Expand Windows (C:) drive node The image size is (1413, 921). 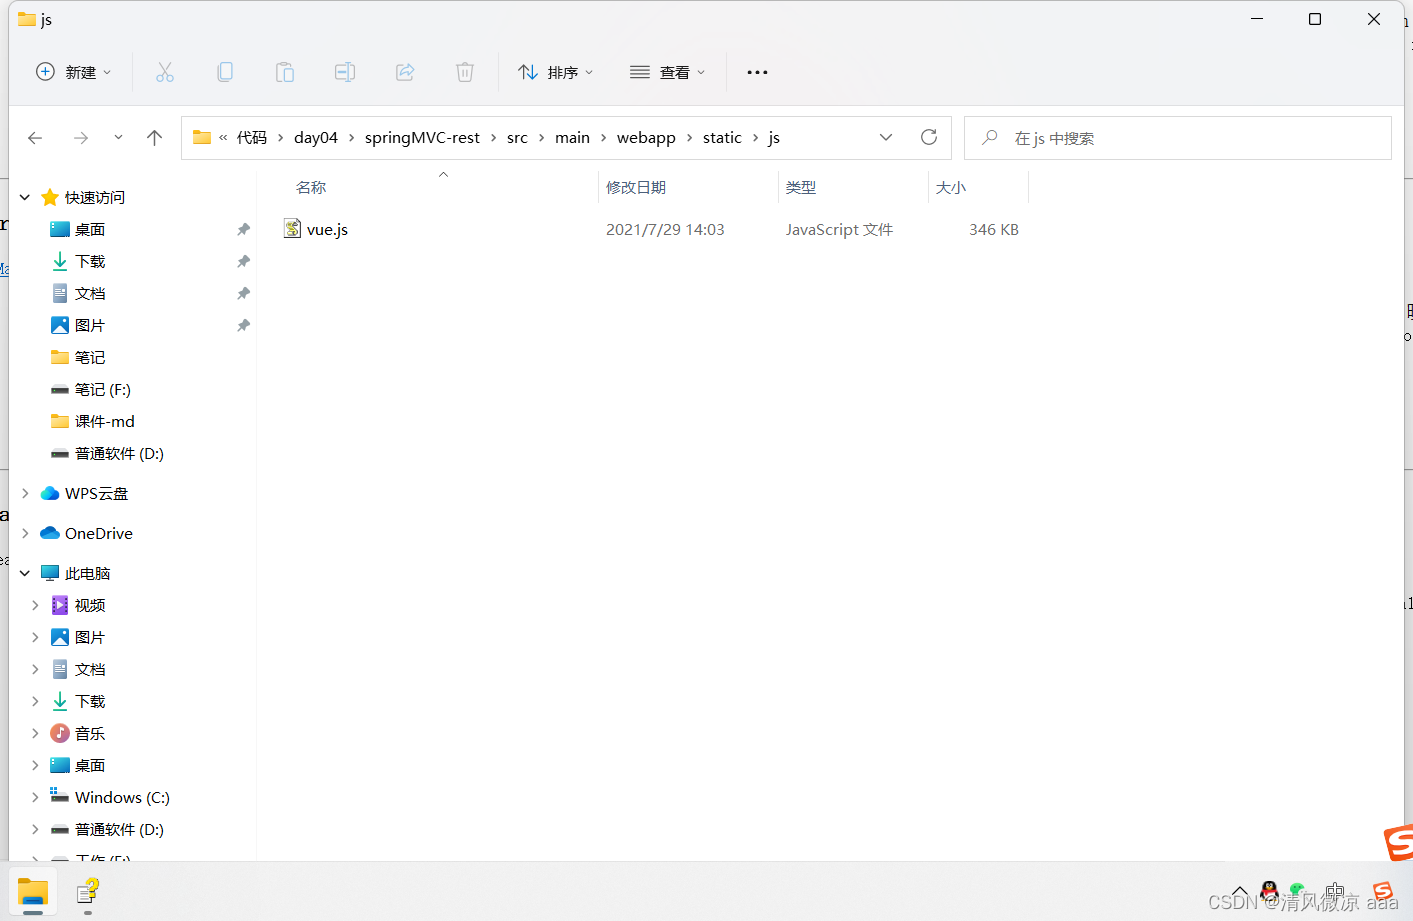(35, 797)
